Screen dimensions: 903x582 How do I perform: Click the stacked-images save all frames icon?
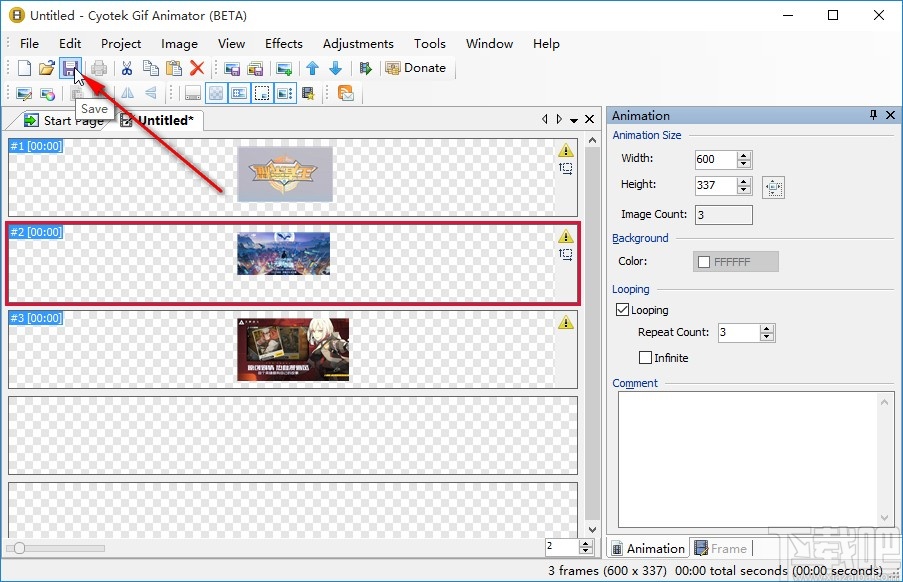pyautogui.click(x=255, y=69)
